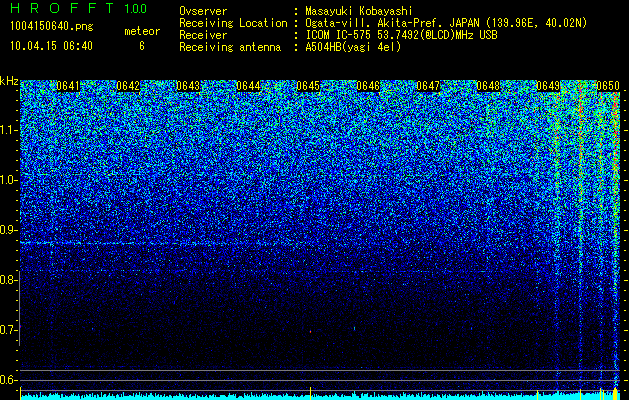Viewport: 629px width, 400px height.
Task: Click the 0.9 kHz axis label
Action: pyautogui.click(x=8, y=230)
